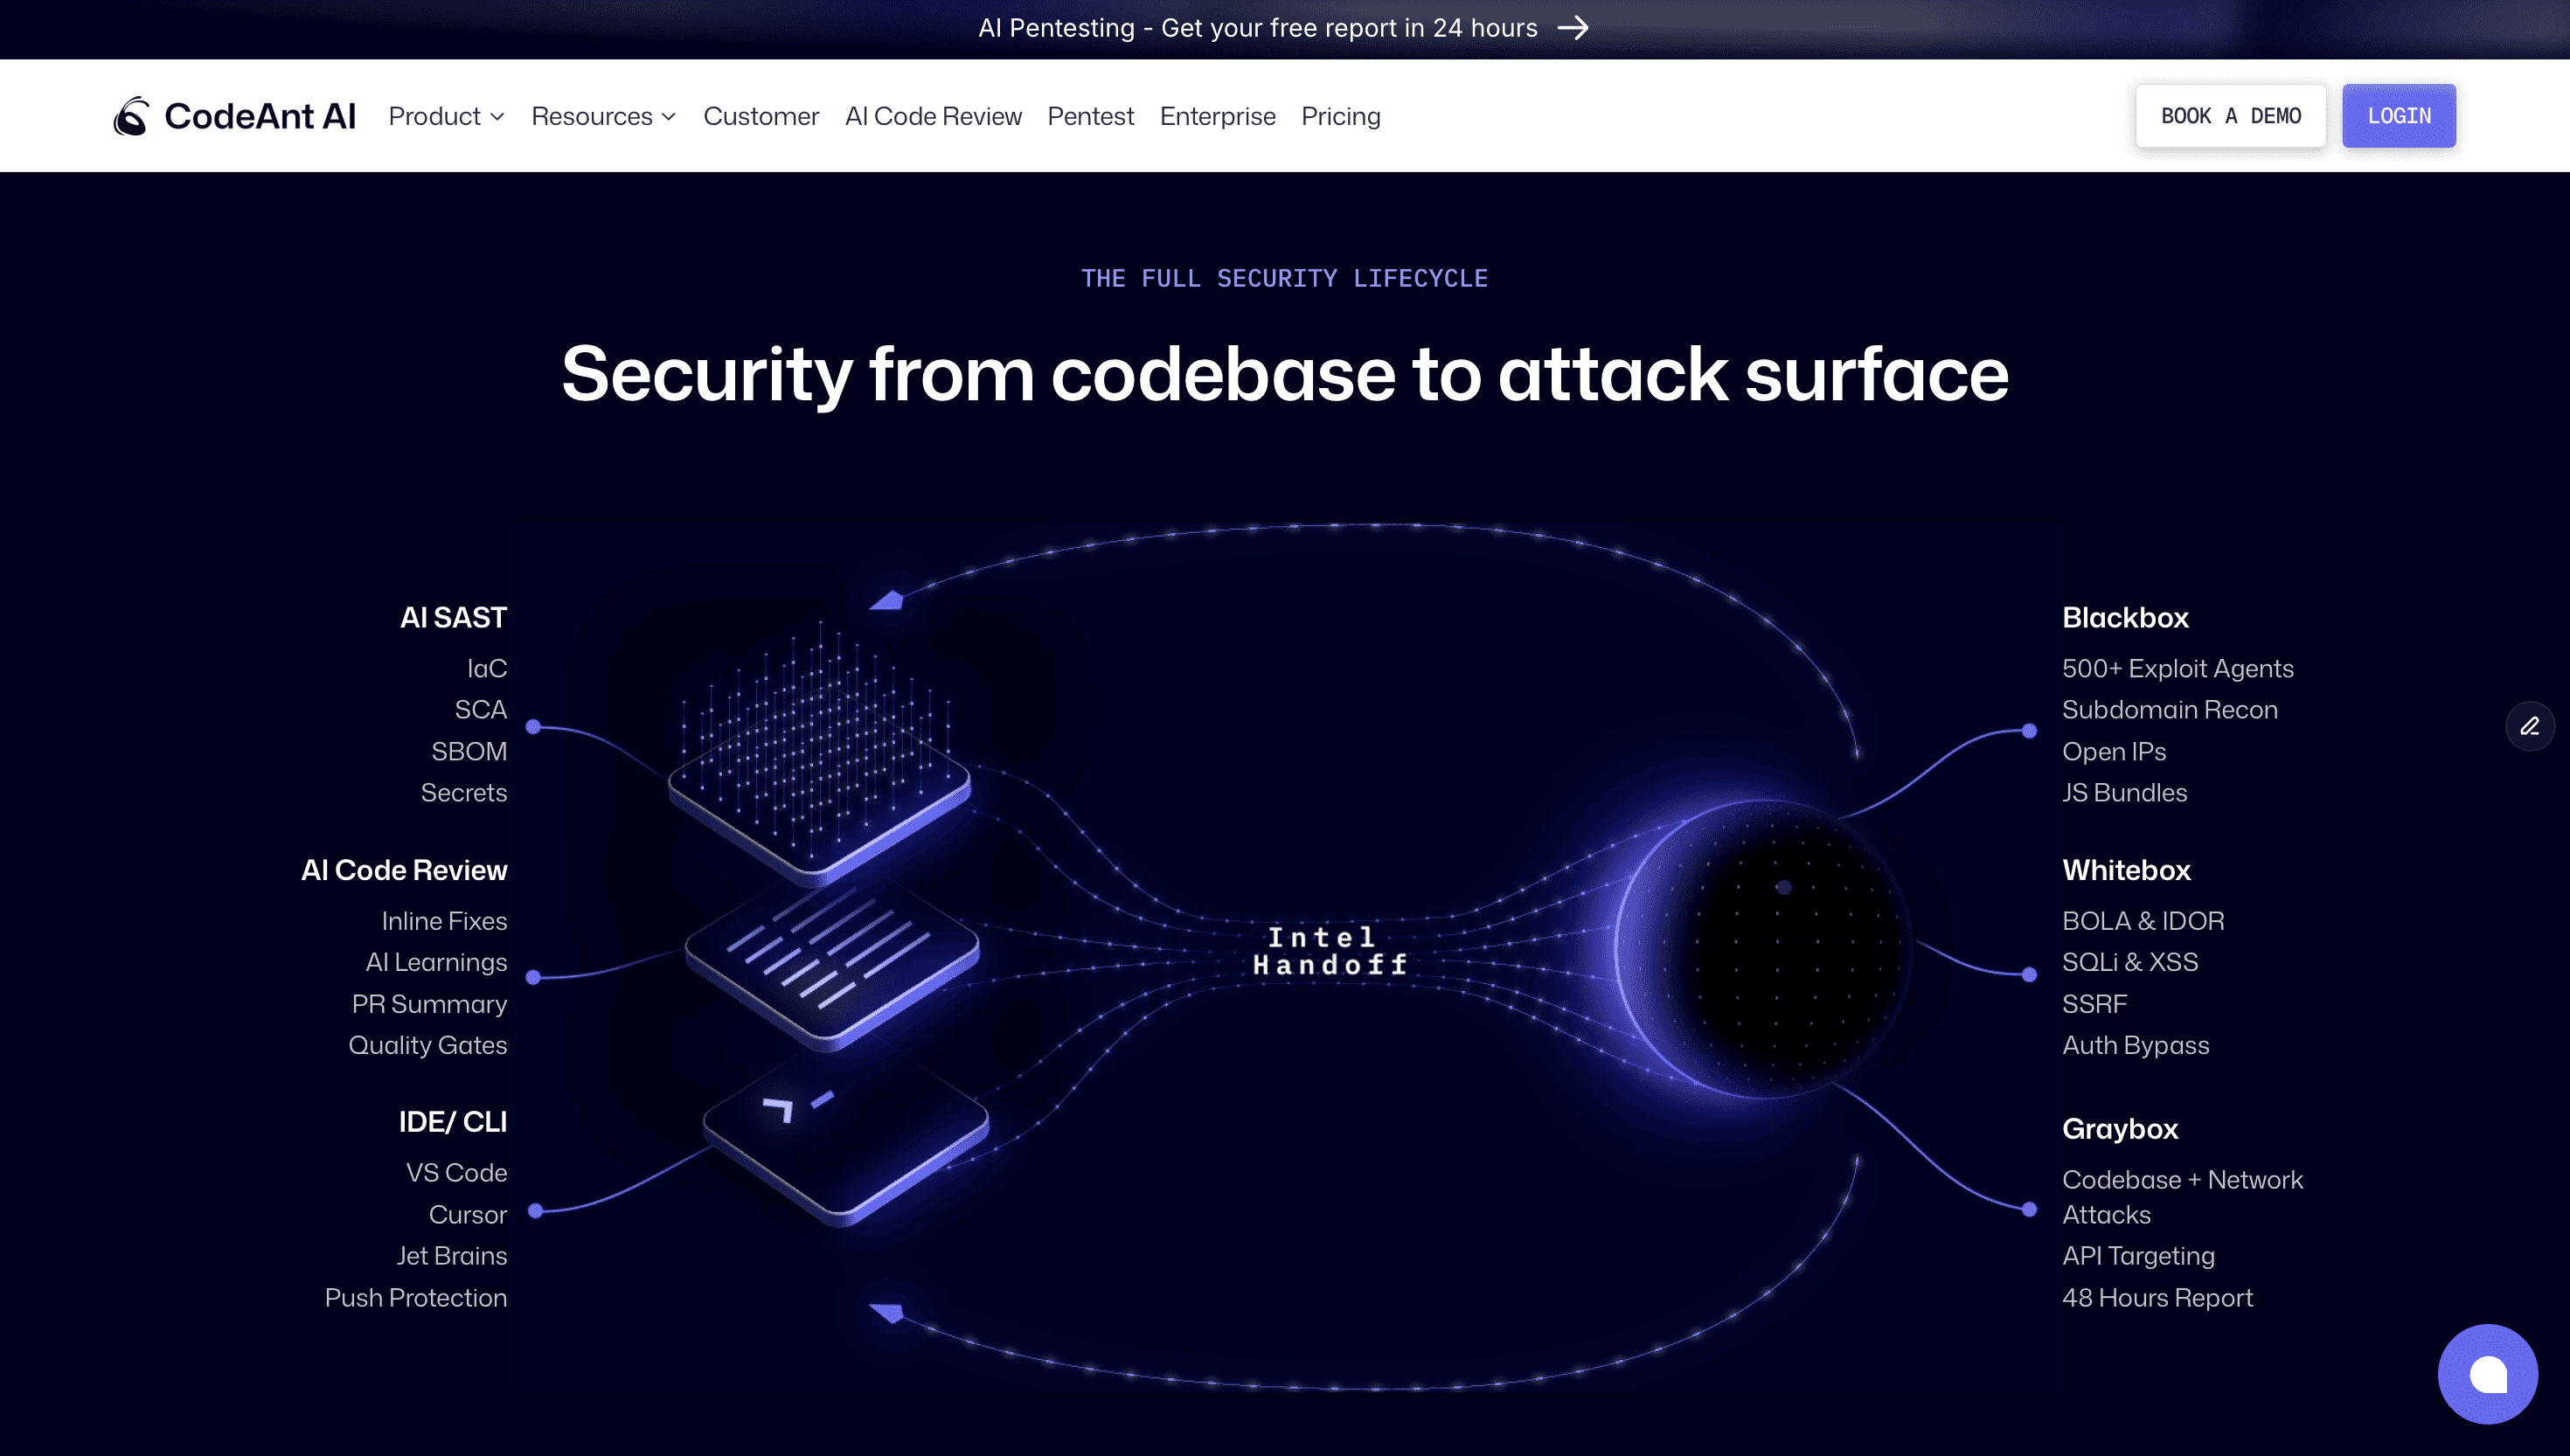Image resolution: width=2570 pixels, height=1456 pixels.
Task: Open the Pricing nav item
Action: click(x=1340, y=116)
